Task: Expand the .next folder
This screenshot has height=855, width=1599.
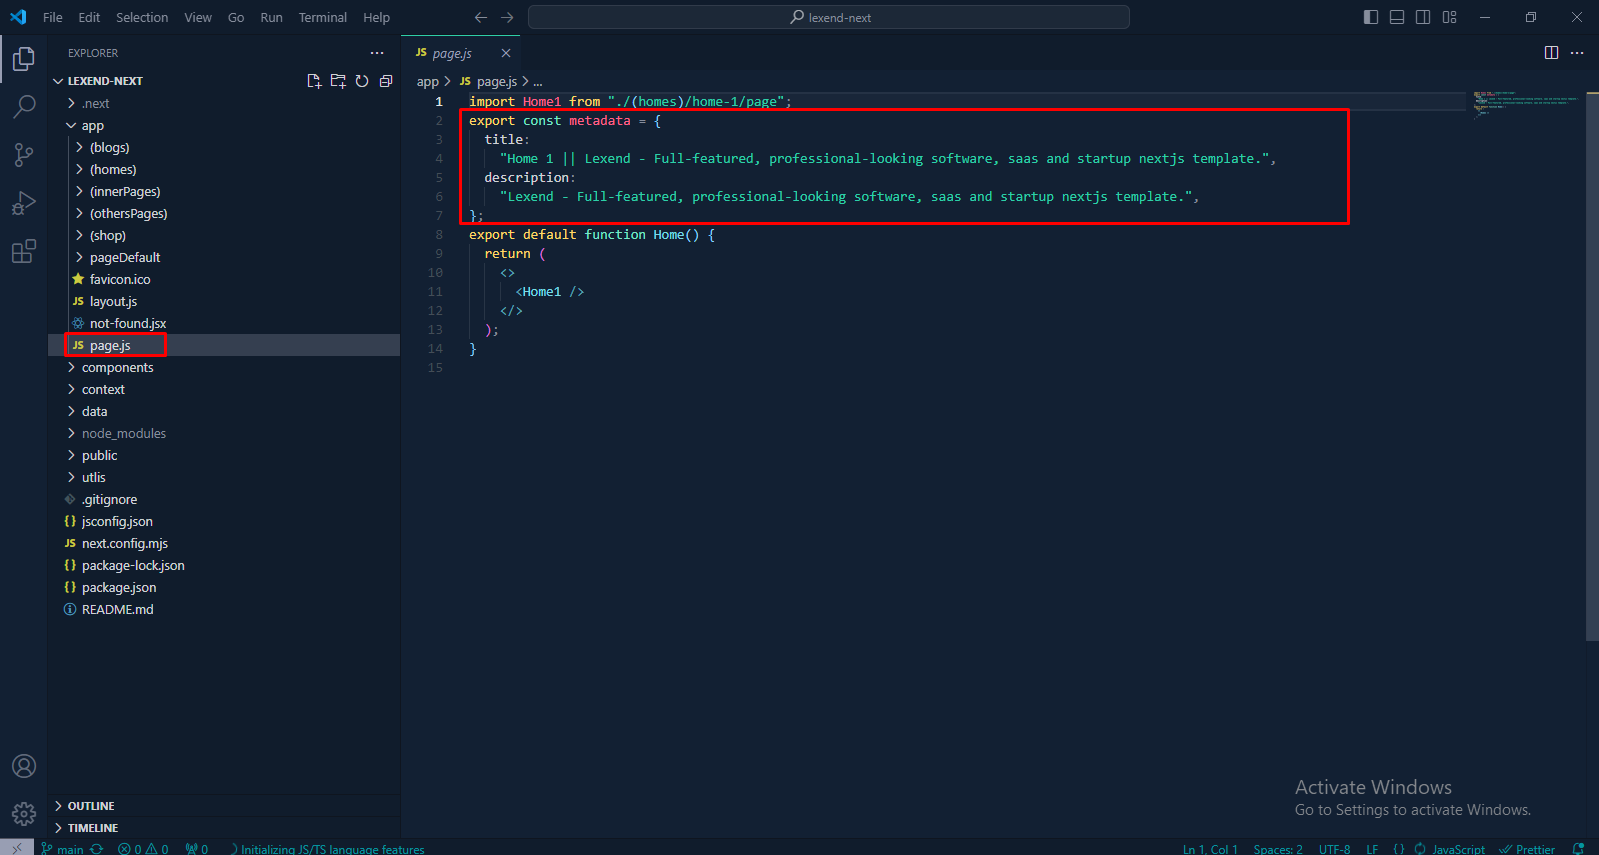Action: coord(224,103)
